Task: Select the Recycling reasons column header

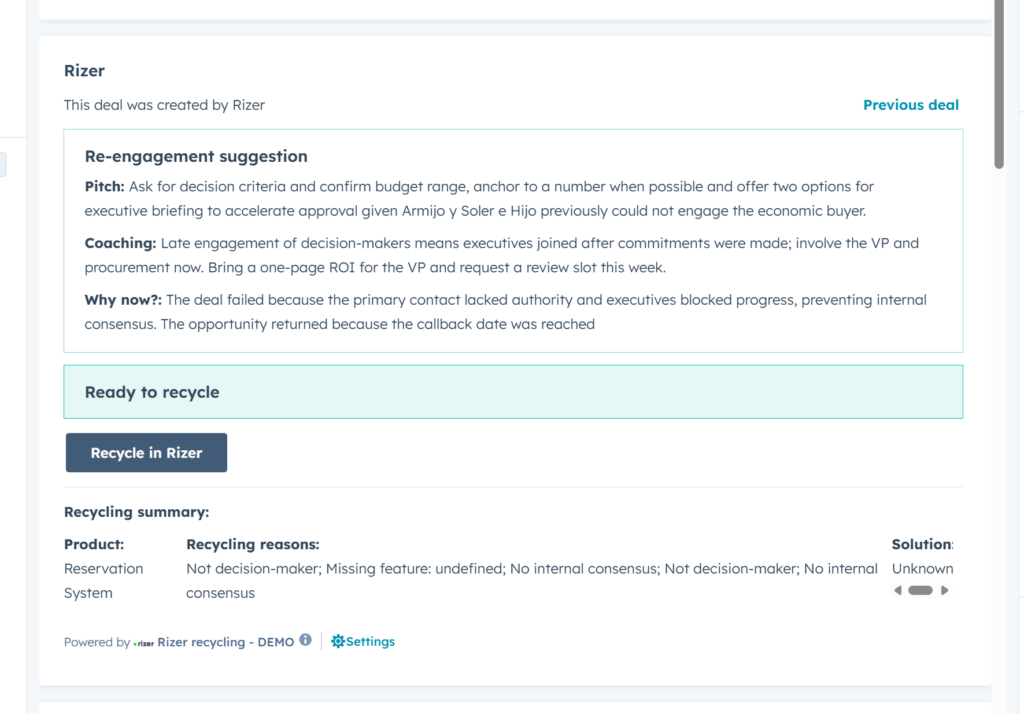Action: tap(253, 544)
